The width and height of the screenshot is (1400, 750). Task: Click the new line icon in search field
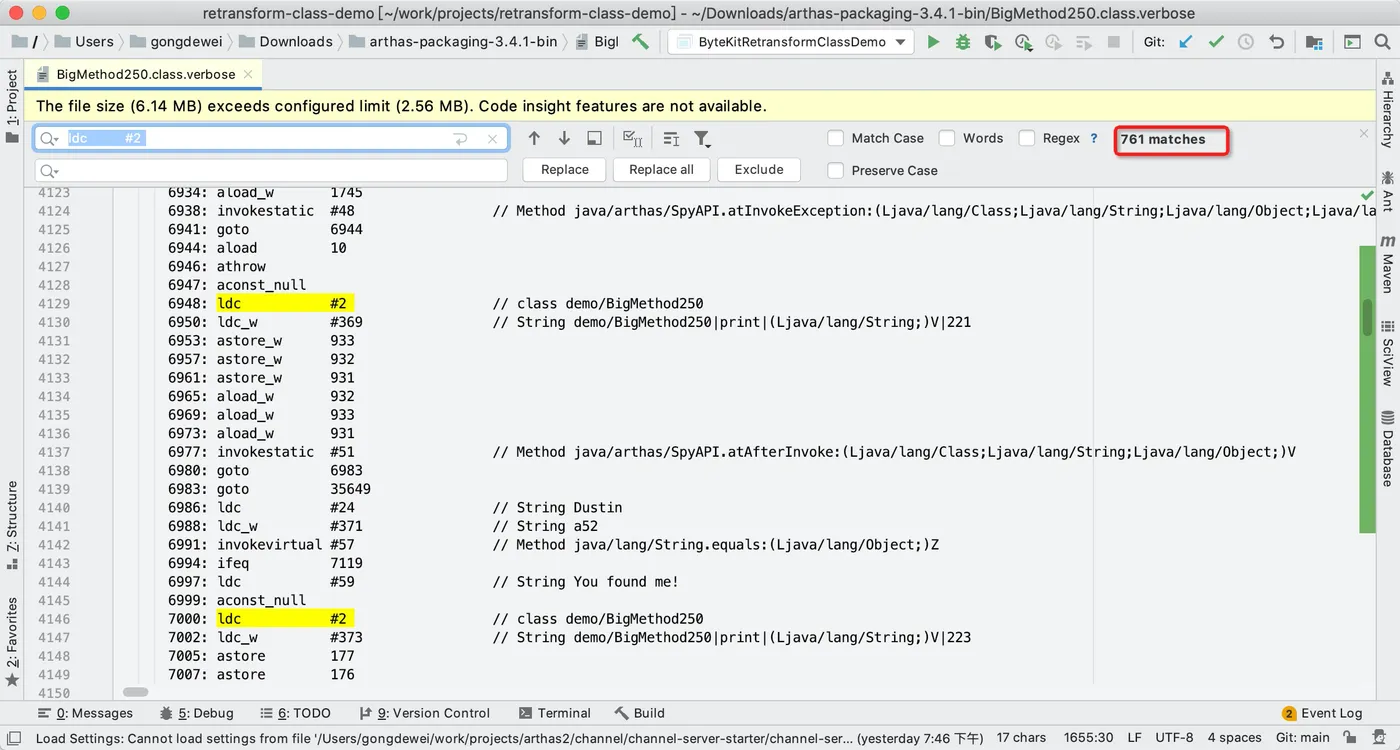pos(461,139)
